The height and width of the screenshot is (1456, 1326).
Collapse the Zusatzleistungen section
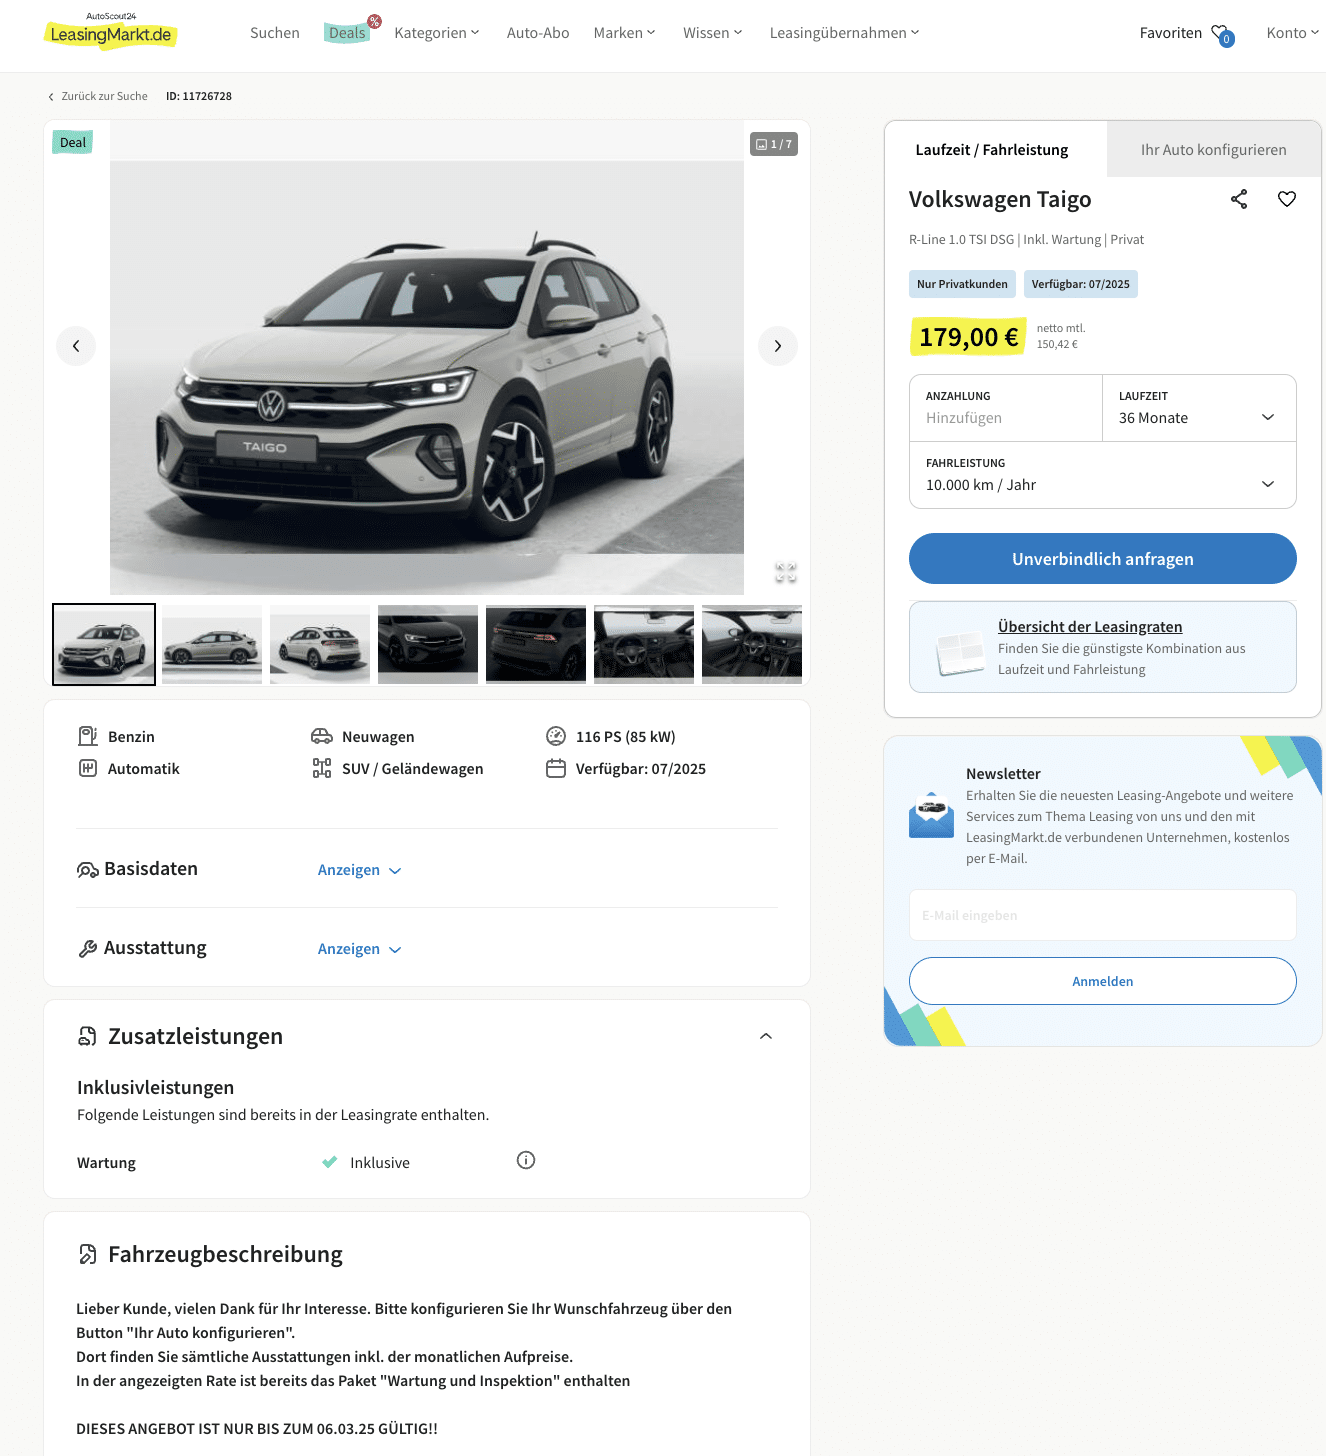[766, 1036]
